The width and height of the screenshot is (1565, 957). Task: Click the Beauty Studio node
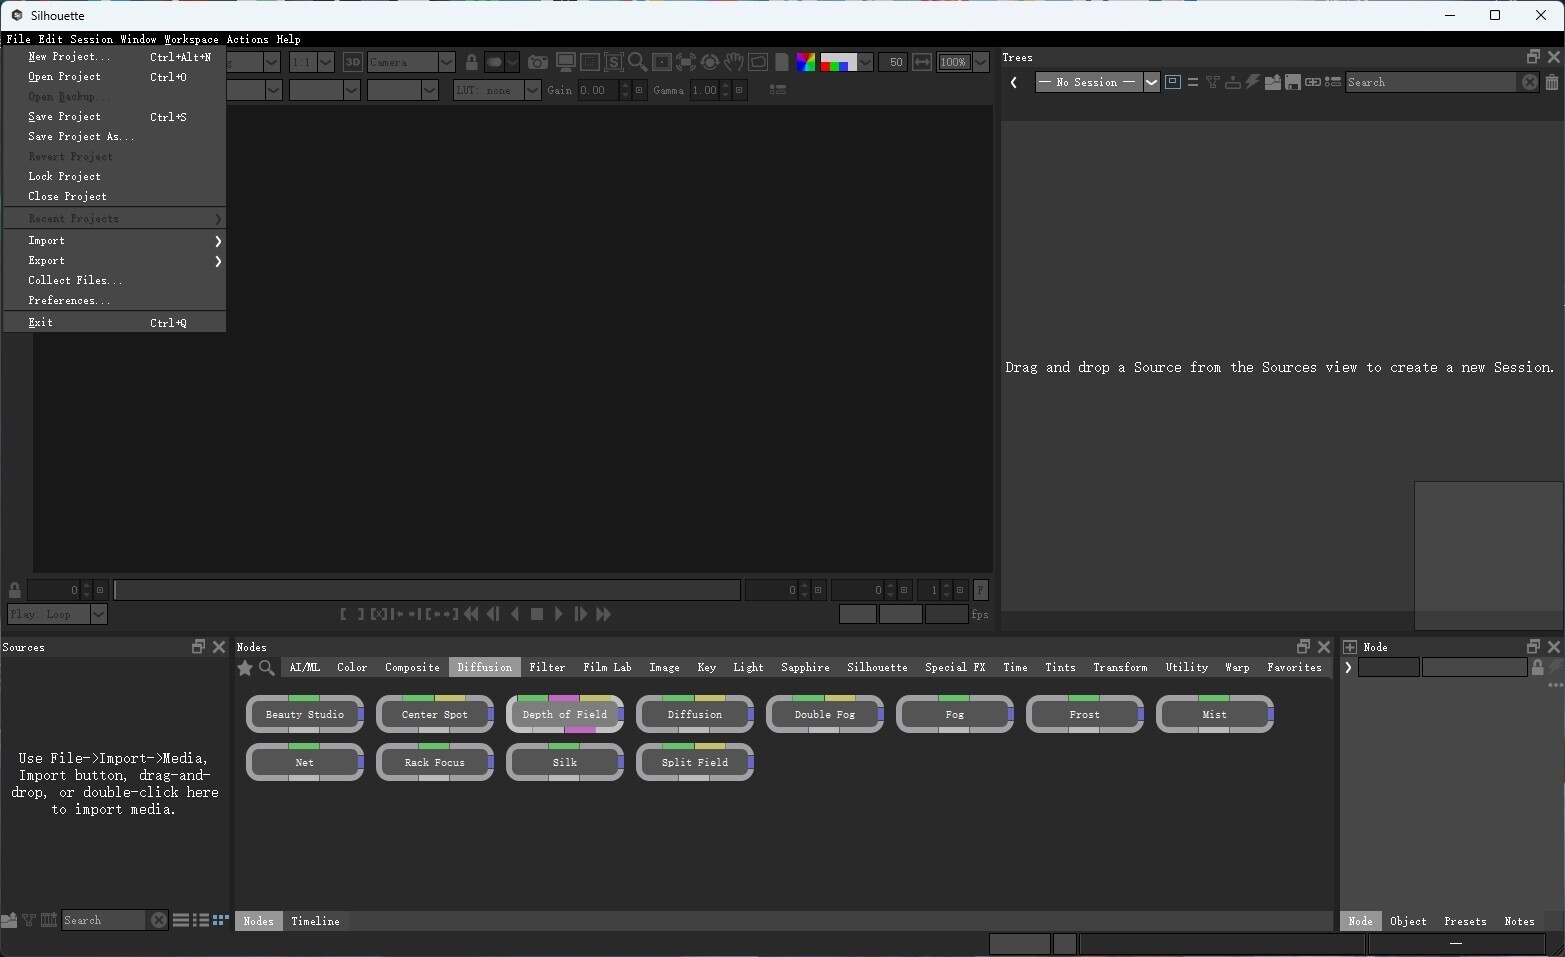(305, 714)
